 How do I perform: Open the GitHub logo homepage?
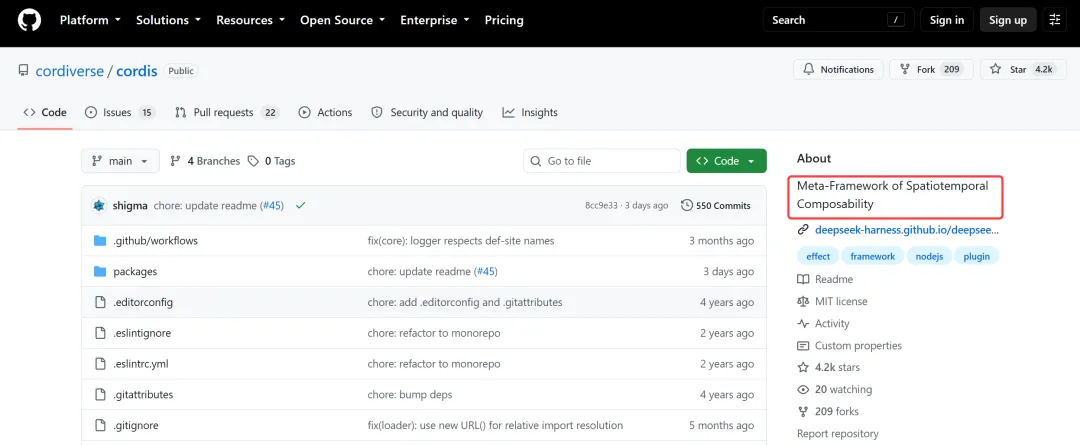29,20
